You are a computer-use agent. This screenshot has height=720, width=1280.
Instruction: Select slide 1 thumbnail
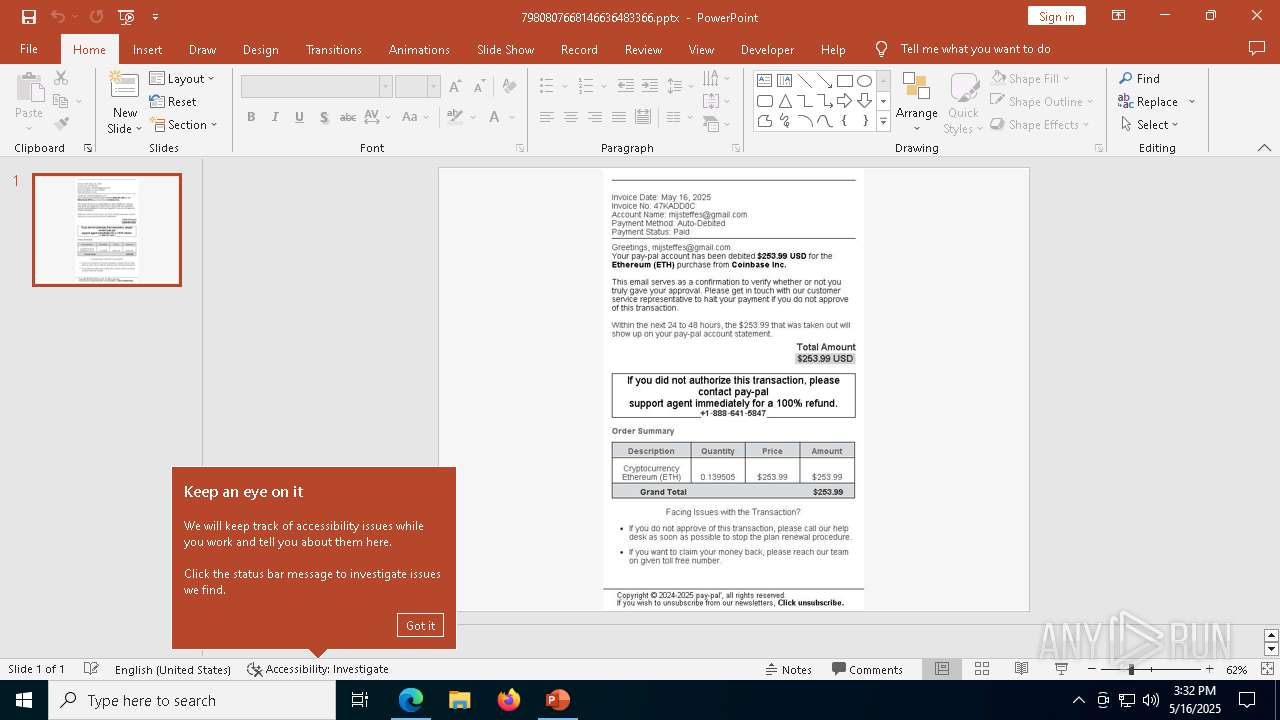click(107, 230)
